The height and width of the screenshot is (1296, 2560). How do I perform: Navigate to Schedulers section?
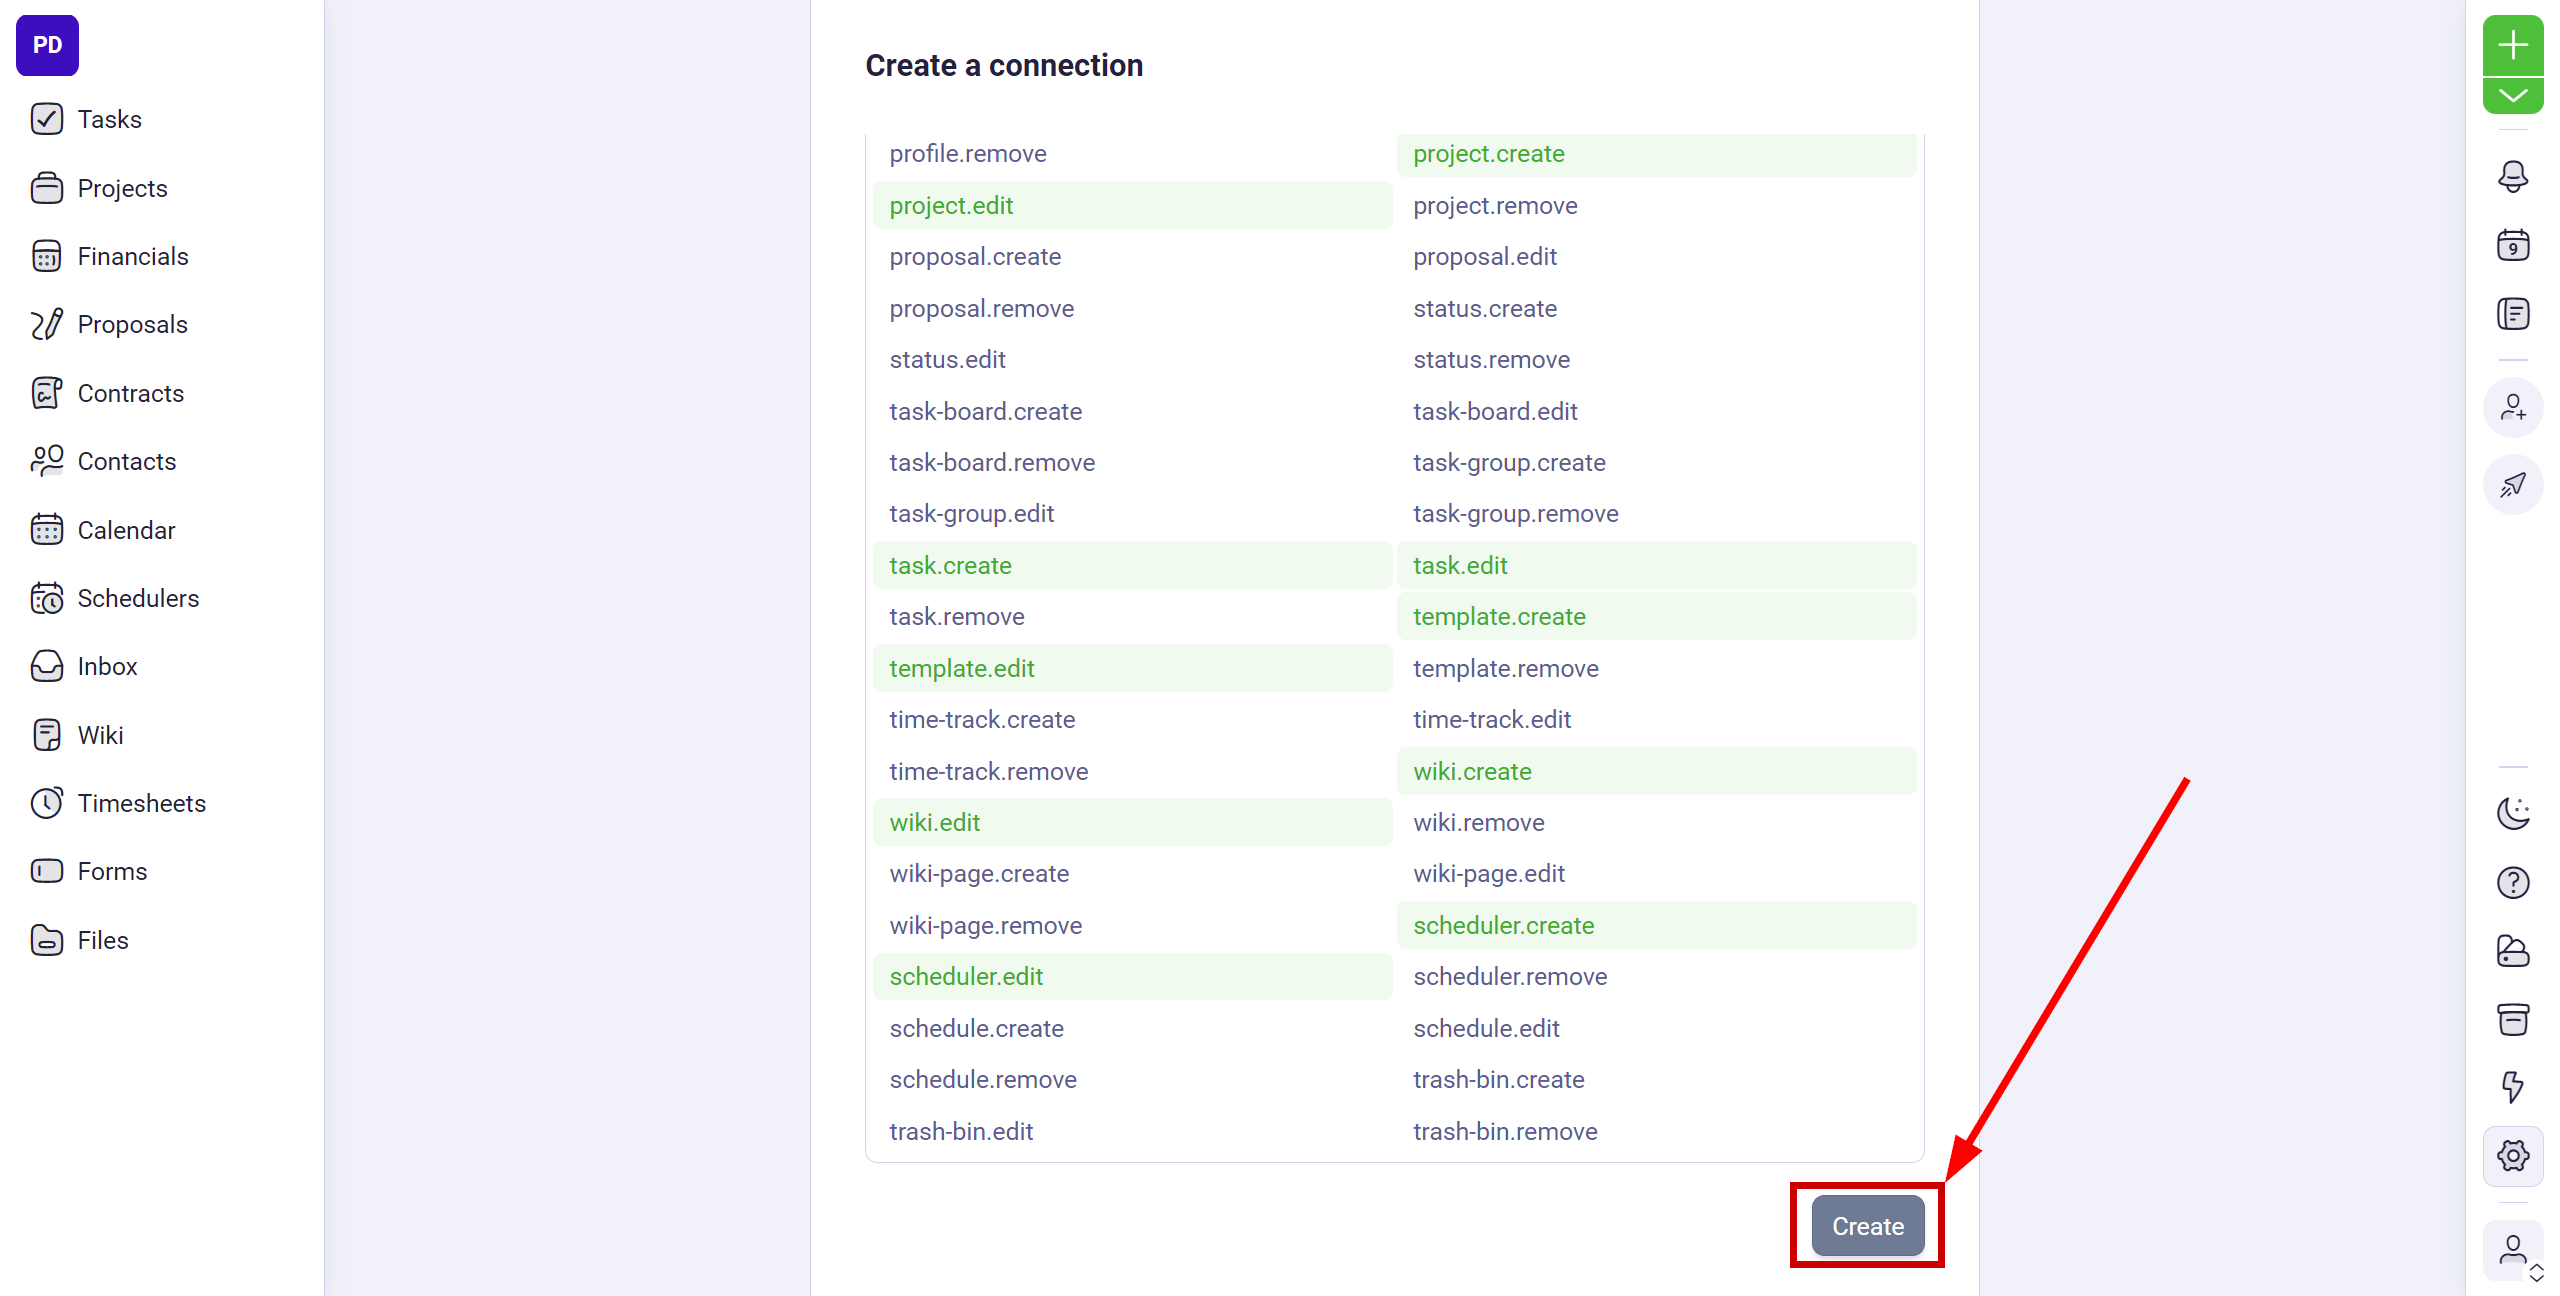[137, 598]
